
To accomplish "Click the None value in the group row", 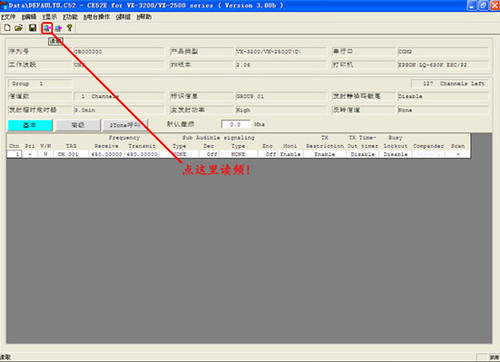I will tap(443, 110).
